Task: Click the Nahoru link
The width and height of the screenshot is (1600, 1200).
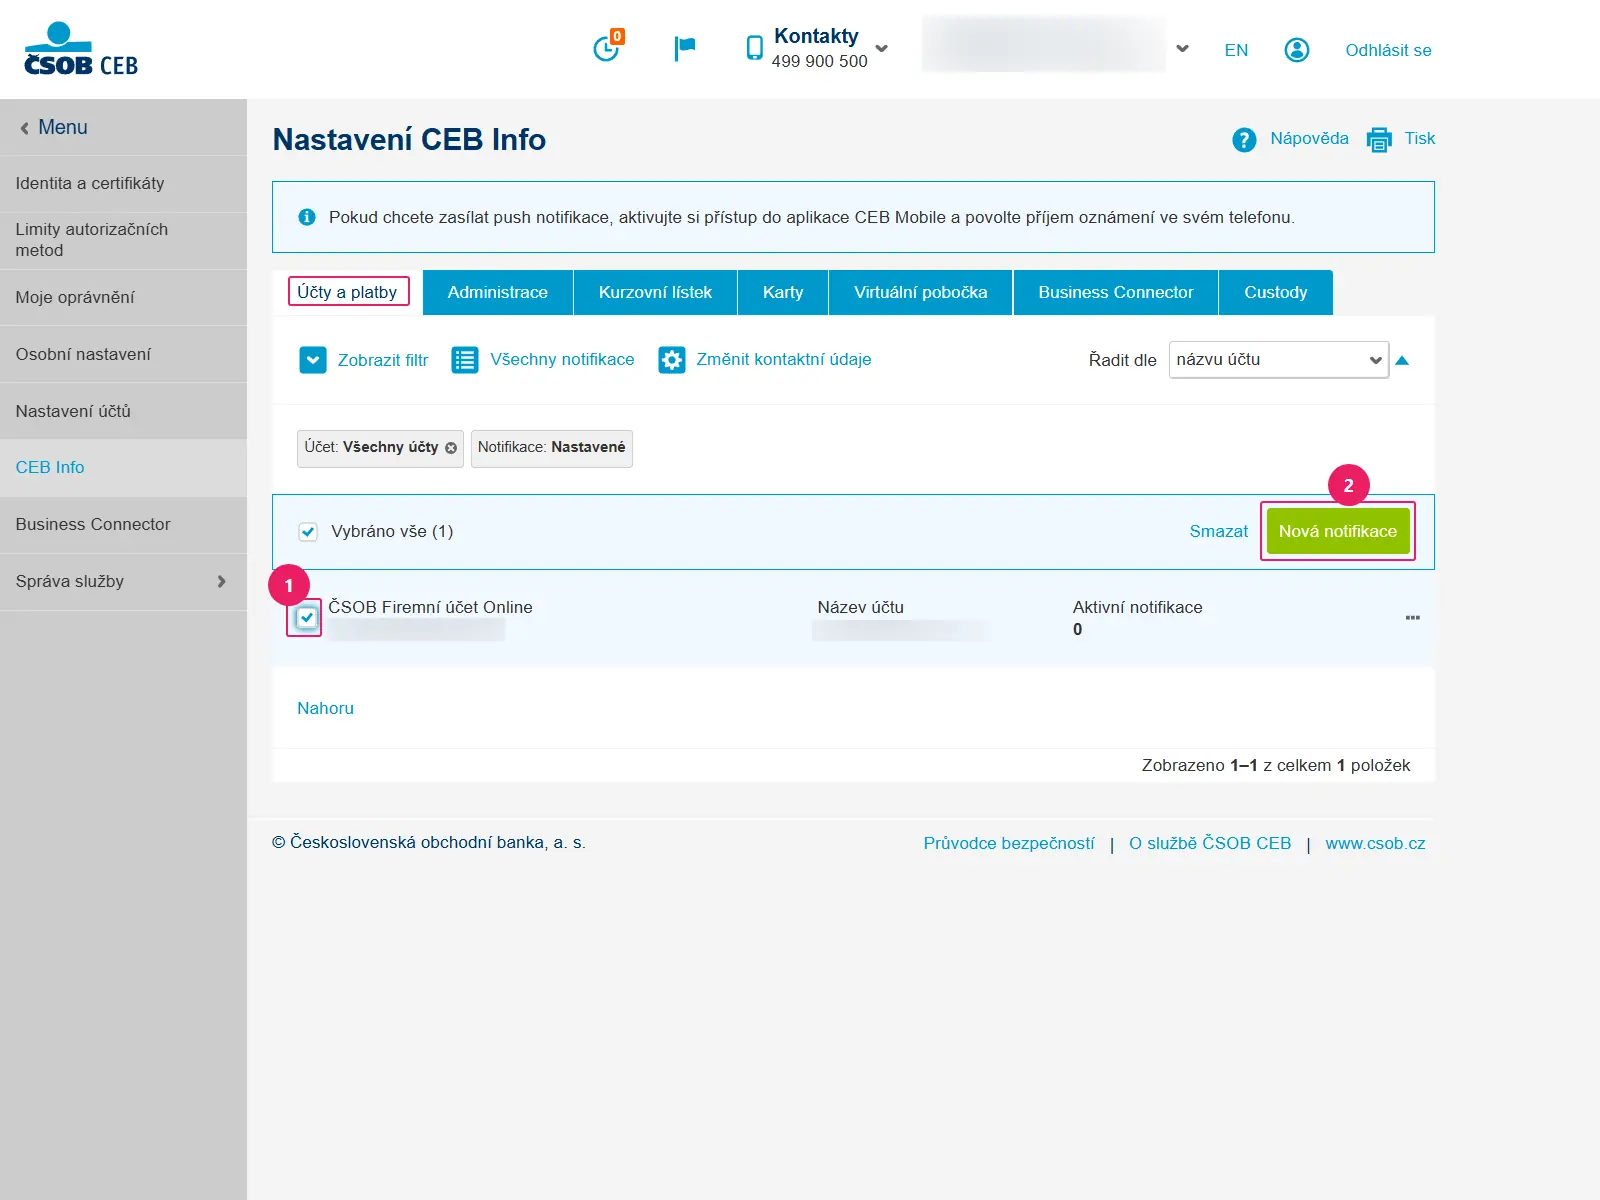Action: [325, 709]
